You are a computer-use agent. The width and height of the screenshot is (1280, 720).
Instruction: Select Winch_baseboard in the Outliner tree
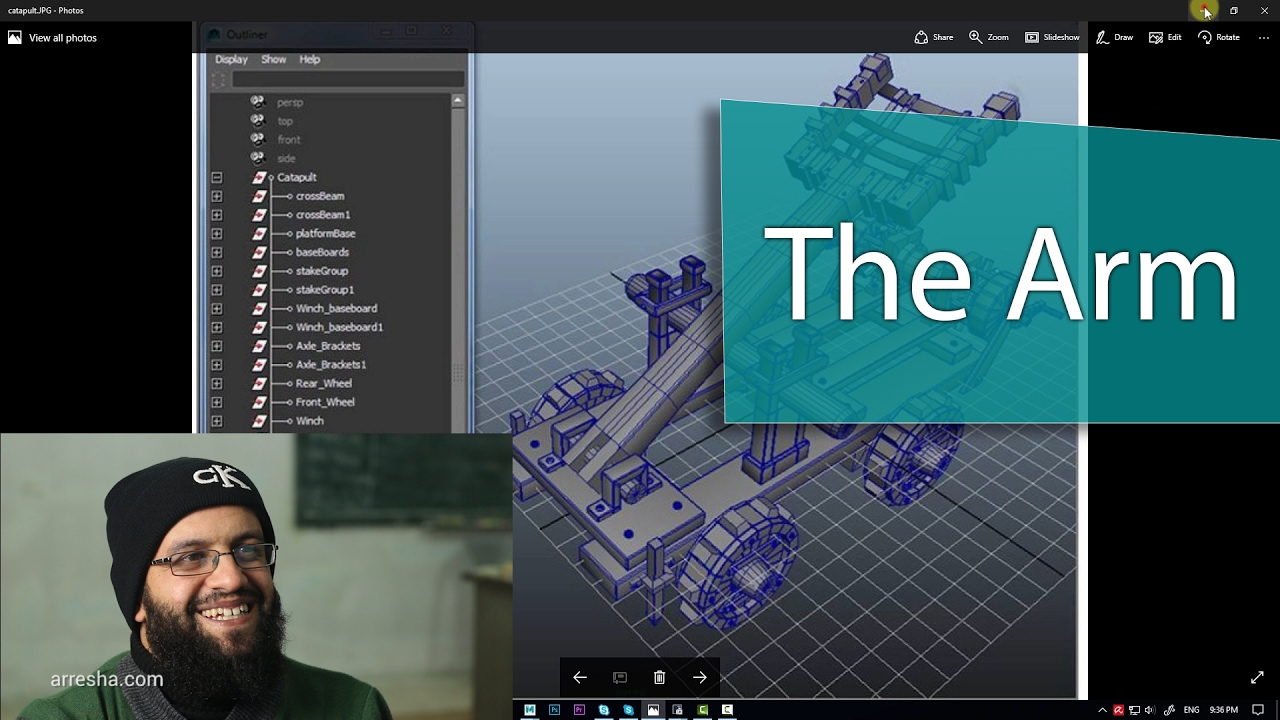[336, 309]
